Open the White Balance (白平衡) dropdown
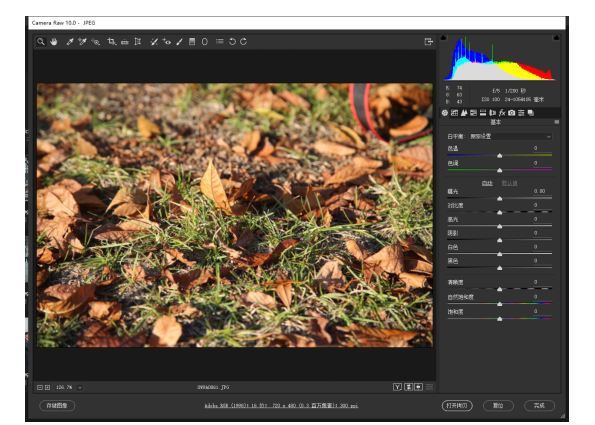This screenshot has width=595, height=425. [510, 136]
